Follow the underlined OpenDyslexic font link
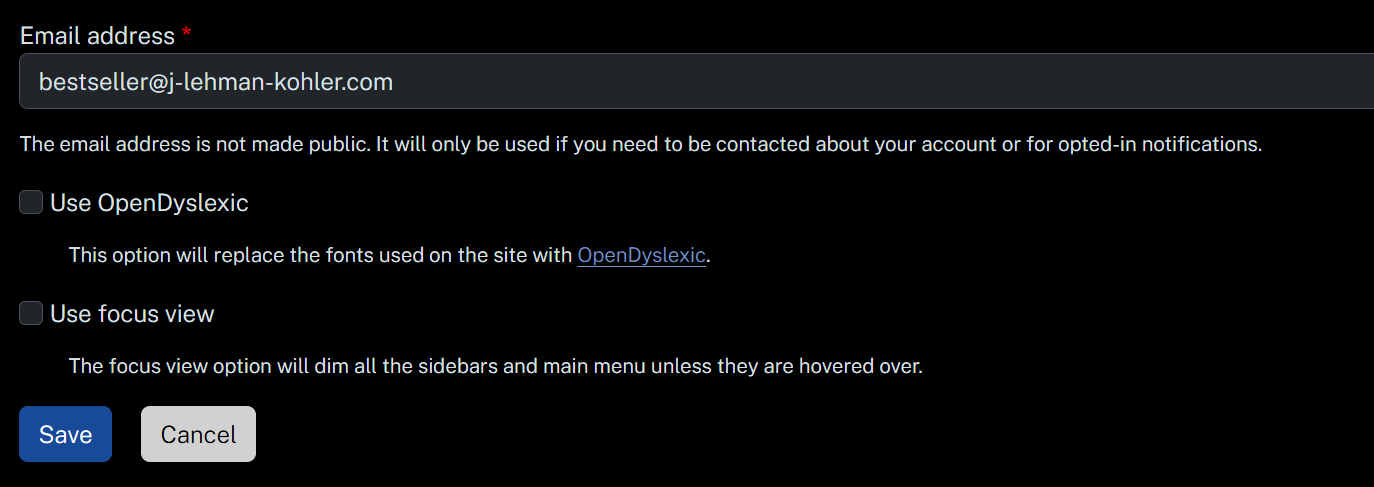Image resolution: width=1374 pixels, height=487 pixels. (642, 255)
